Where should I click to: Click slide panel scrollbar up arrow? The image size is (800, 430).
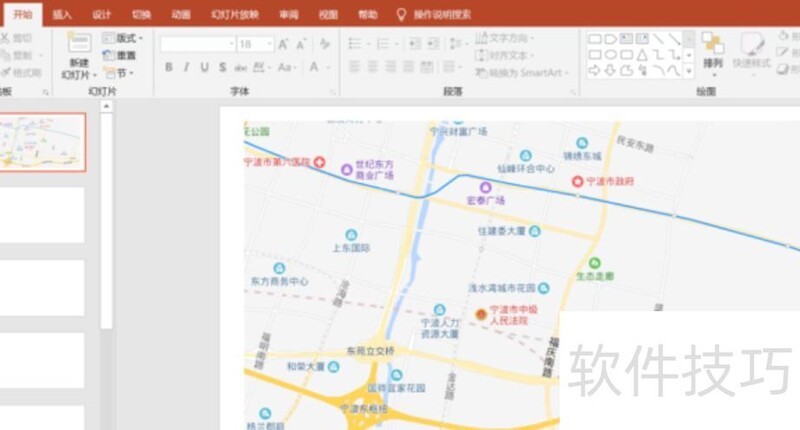click(106, 106)
